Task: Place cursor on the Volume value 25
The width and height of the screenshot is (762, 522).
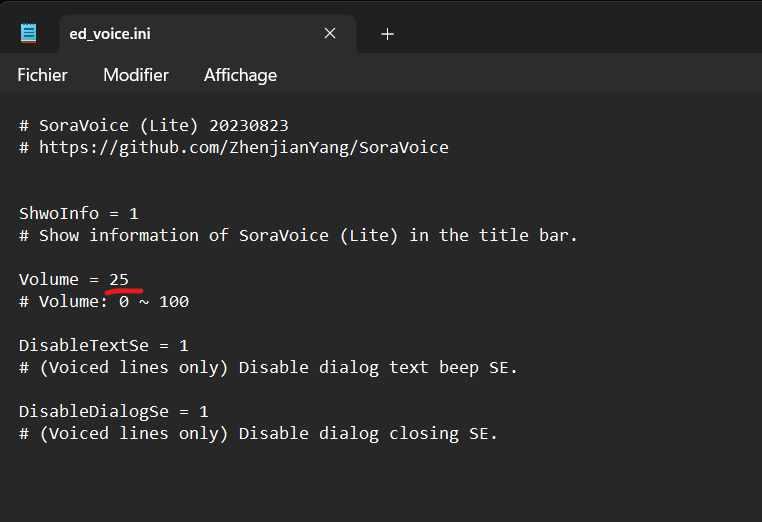Action: click(119, 279)
